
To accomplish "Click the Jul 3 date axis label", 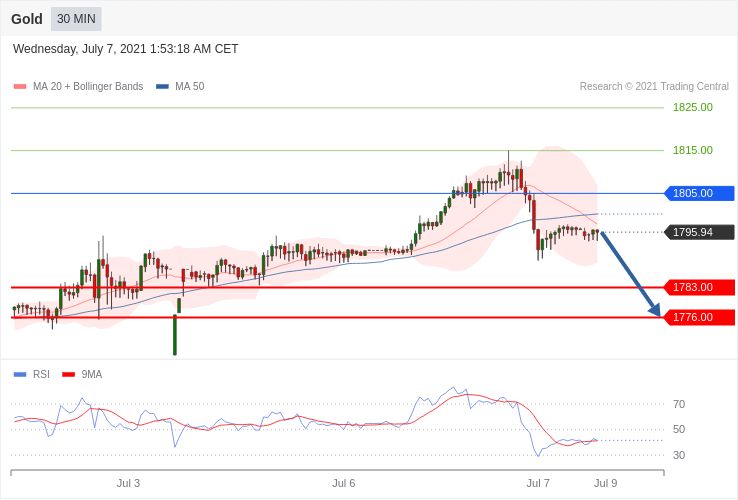I will click(x=128, y=483).
